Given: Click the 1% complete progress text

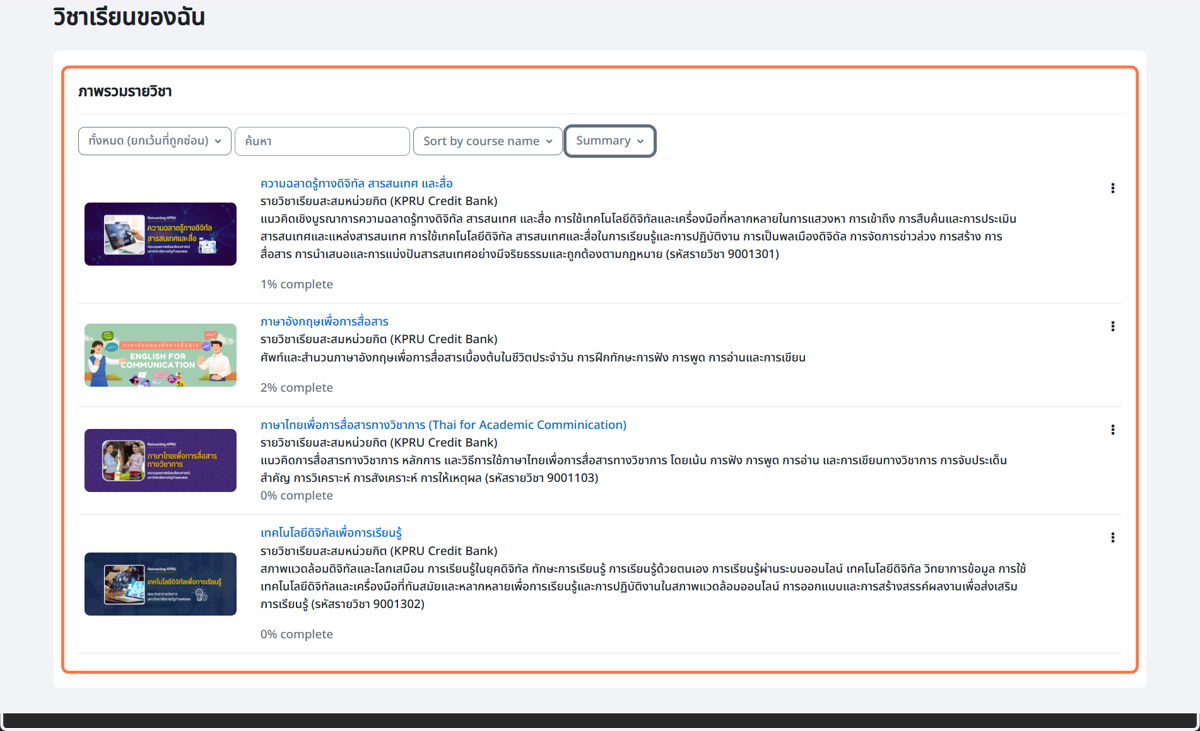Looking at the screenshot, I should pyautogui.click(x=297, y=284).
